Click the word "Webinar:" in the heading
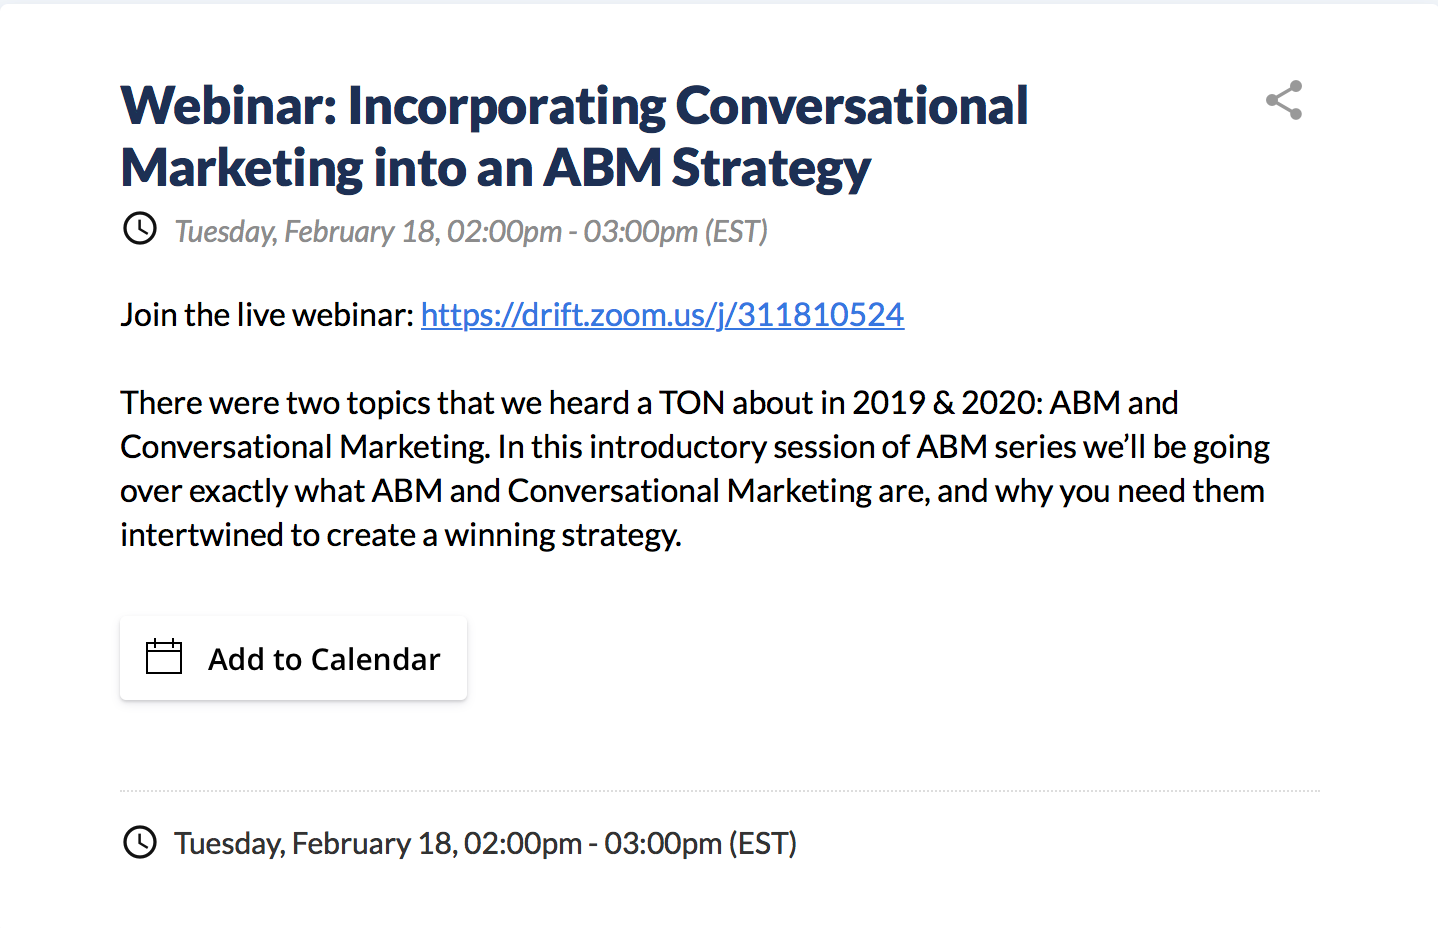Image resolution: width=1438 pixels, height=928 pixels. coord(229,106)
